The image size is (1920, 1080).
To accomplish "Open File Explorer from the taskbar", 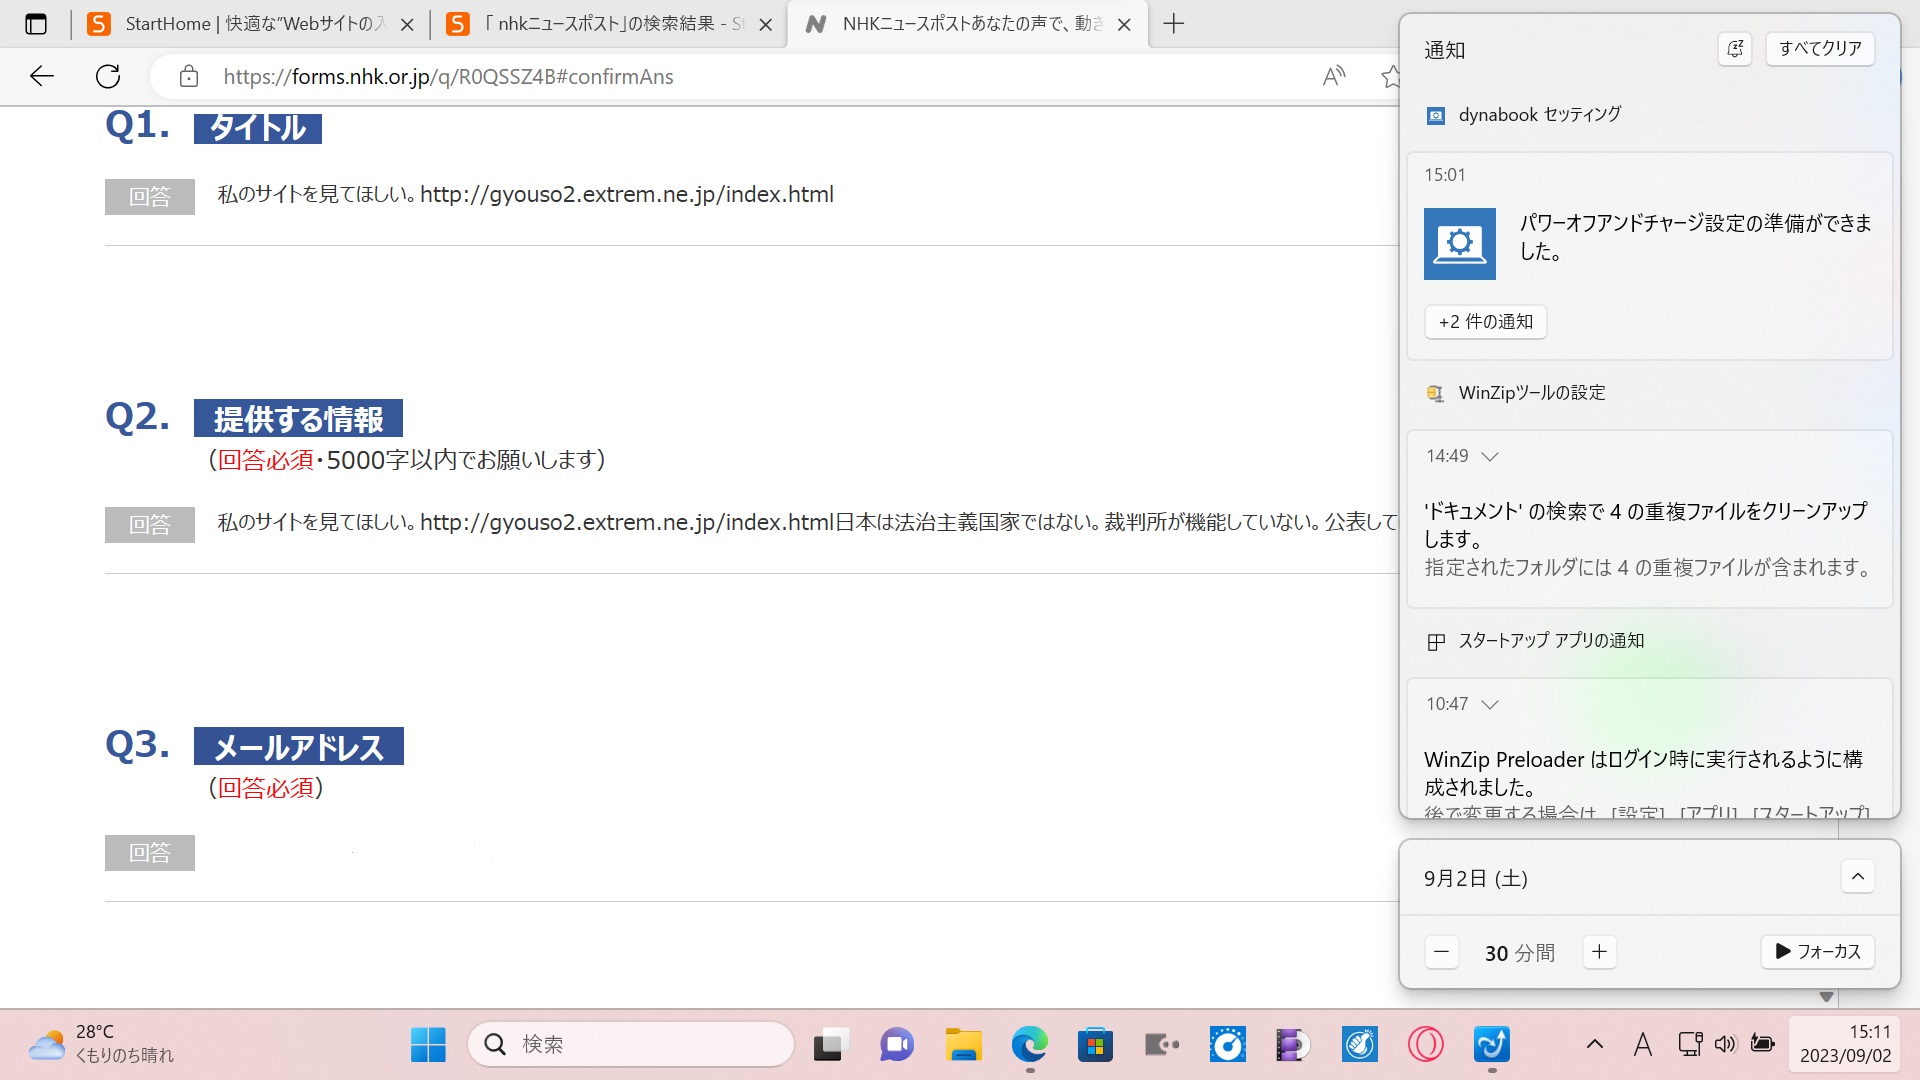I will coord(963,1044).
